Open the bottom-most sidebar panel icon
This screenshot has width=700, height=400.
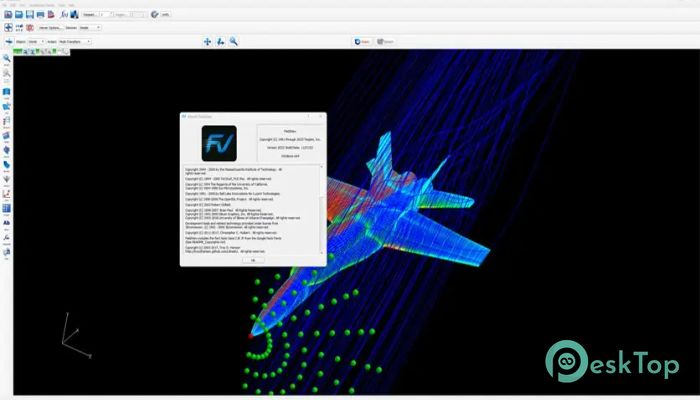6,253
